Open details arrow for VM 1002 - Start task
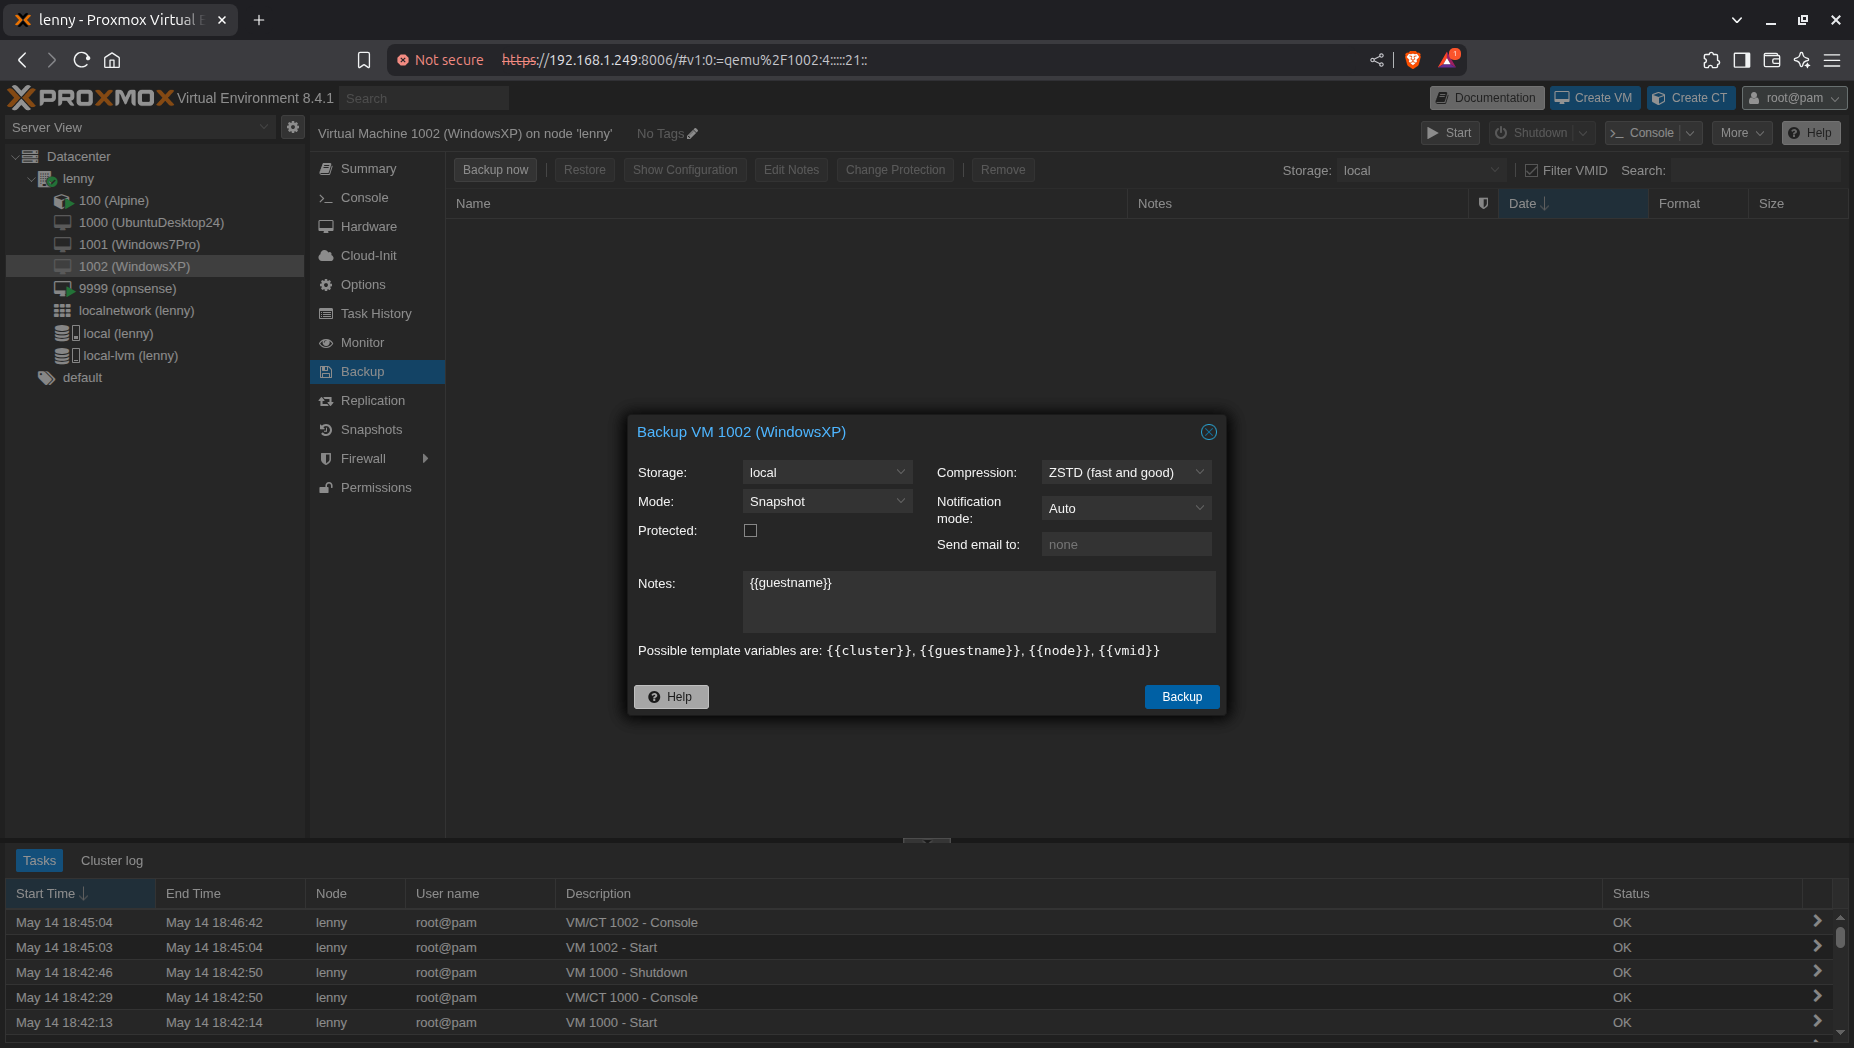 click(x=1817, y=946)
